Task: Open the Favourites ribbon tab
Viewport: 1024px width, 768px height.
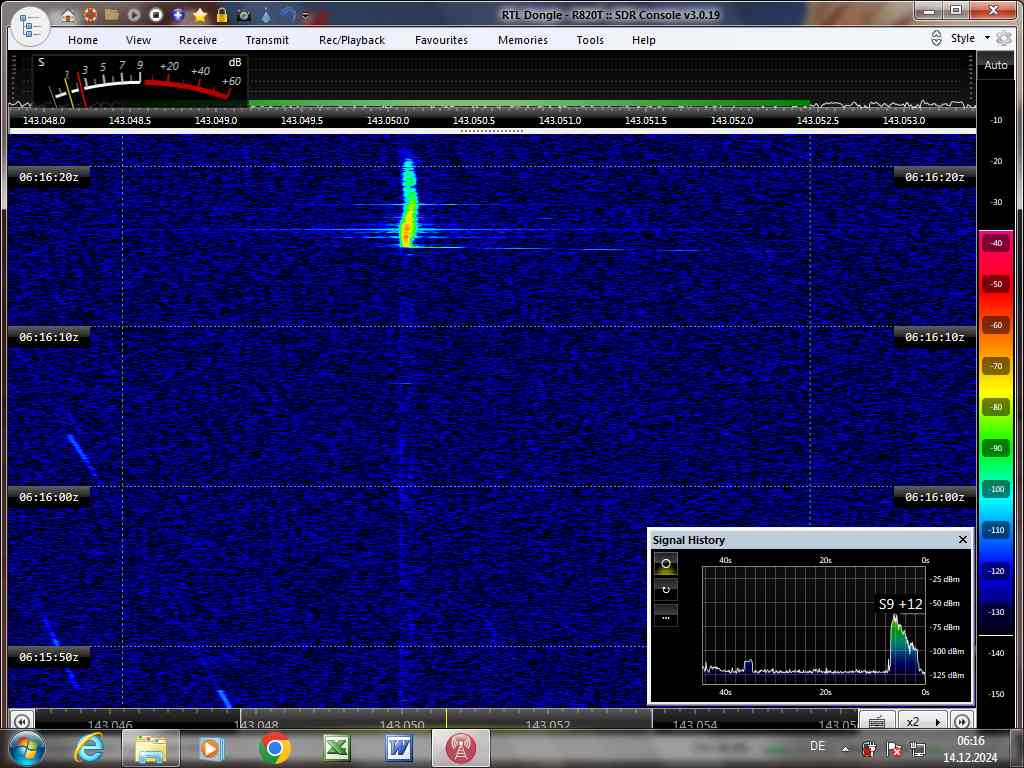Action: [x=441, y=40]
